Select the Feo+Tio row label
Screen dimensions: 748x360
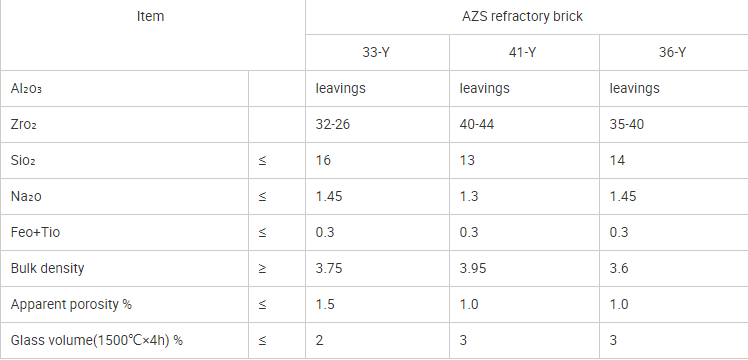coord(35,233)
